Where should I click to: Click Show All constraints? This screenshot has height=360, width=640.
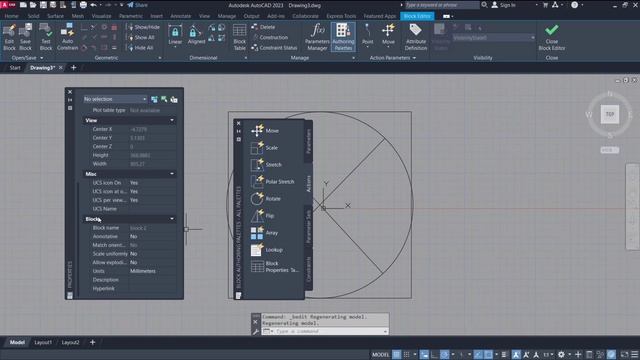tap(141, 37)
